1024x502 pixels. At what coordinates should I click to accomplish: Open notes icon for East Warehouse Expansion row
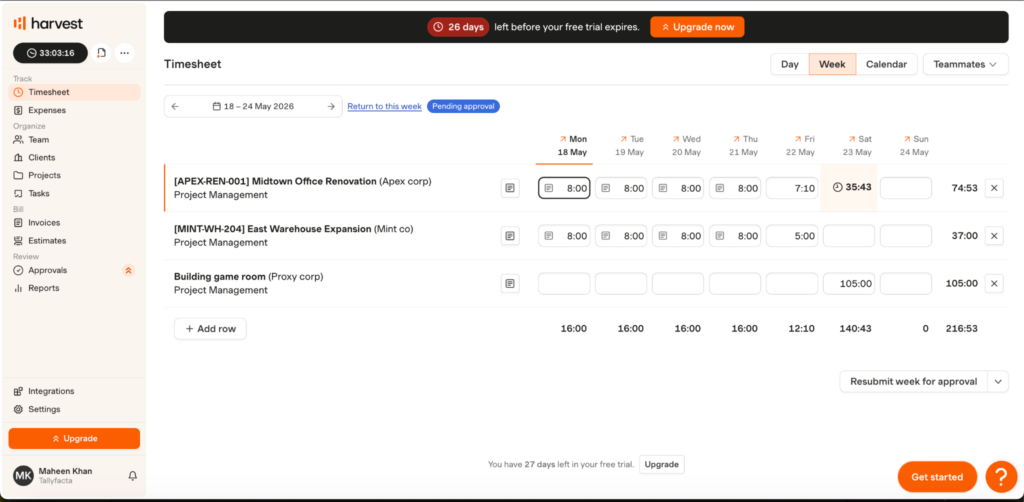[x=510, y=236]
